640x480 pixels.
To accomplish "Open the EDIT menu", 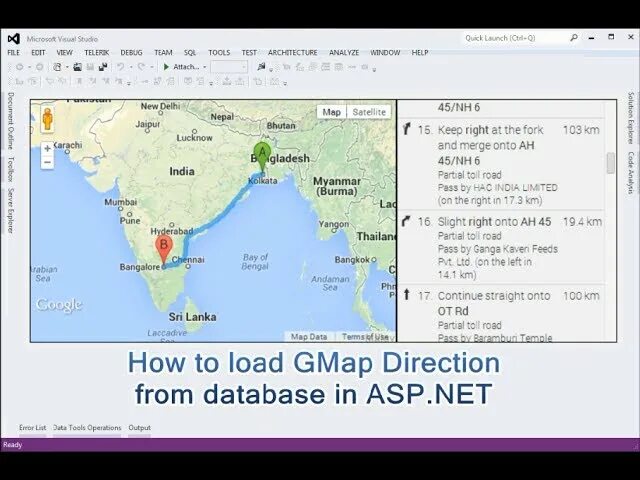I will (38, 53).
